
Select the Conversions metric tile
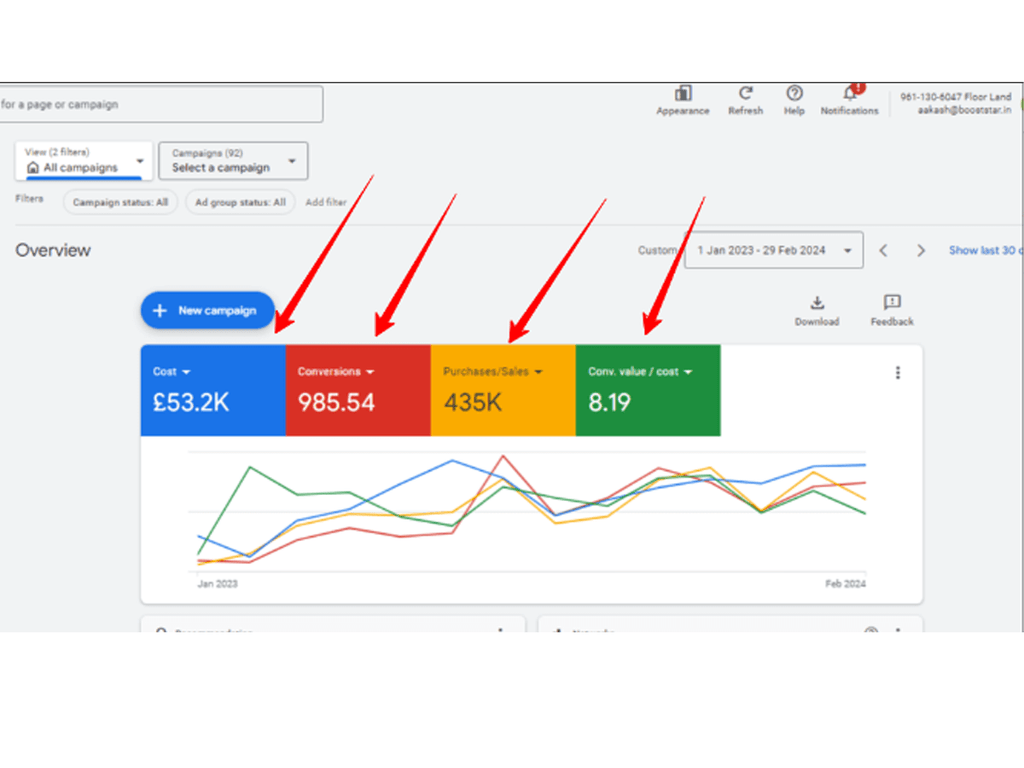(357, 391)
